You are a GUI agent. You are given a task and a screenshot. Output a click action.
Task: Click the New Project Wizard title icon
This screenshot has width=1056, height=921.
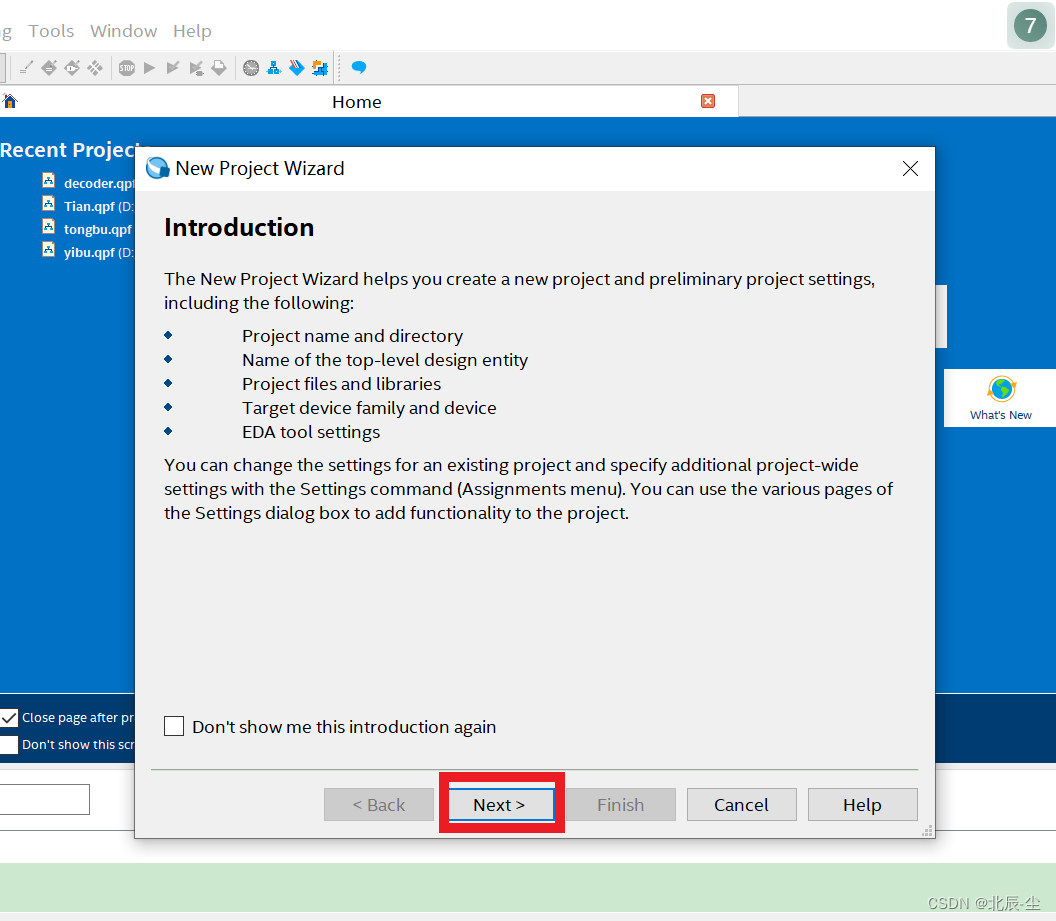pyautogui.click(x=158, y=168)
